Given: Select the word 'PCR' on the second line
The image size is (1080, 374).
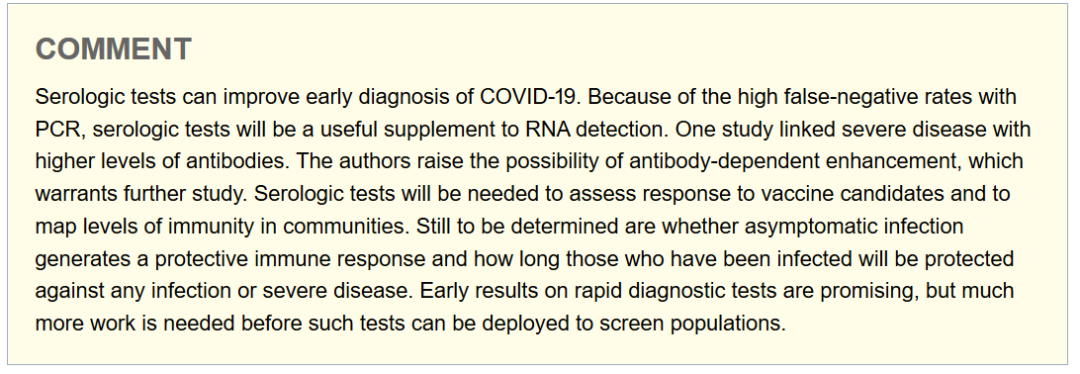Looking at the screenshot, I should (54, 129).
